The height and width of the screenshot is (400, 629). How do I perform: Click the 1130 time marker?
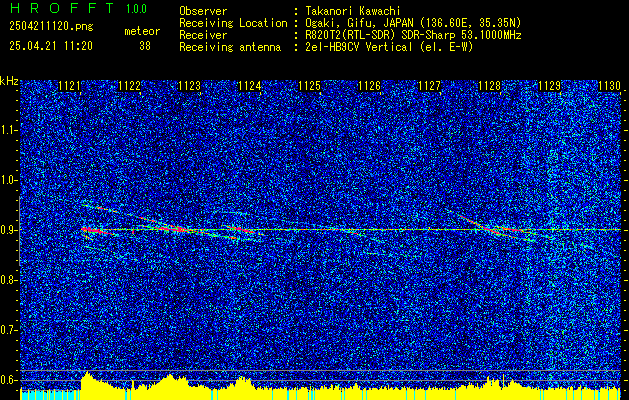pyautogui.click(x=609, y=86)
